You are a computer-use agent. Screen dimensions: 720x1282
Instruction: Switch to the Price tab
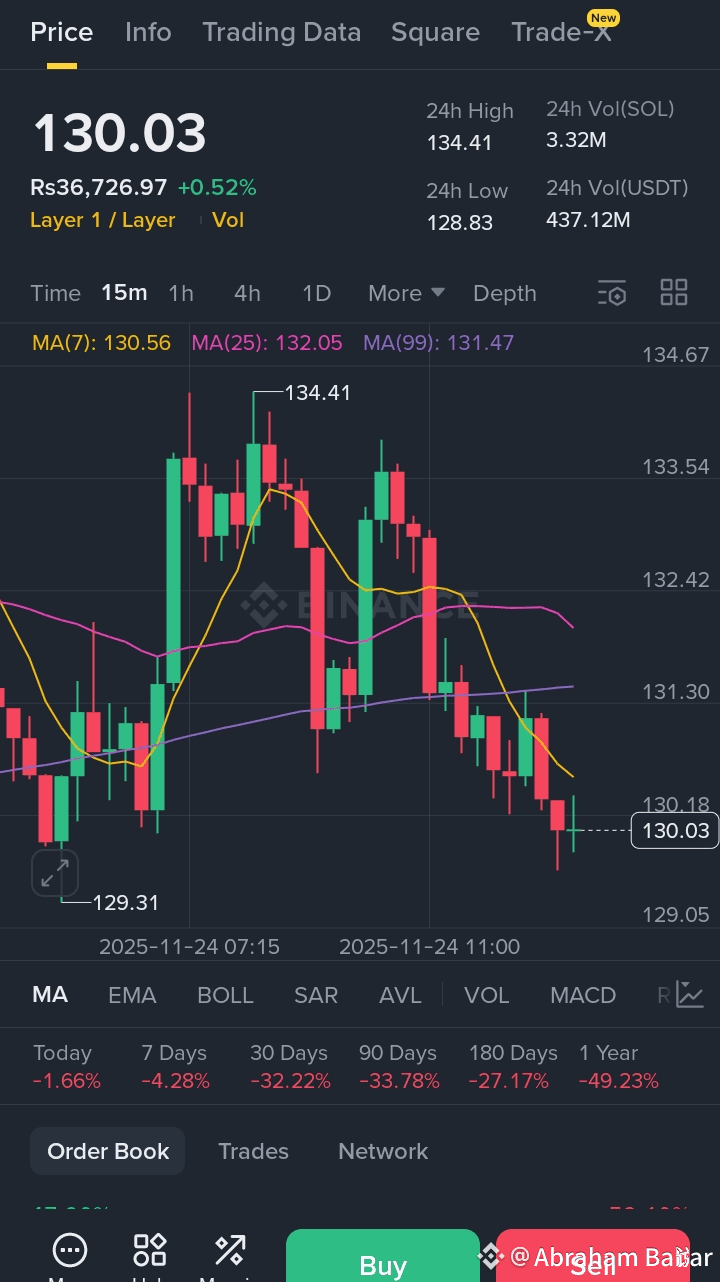pos(62,32)
